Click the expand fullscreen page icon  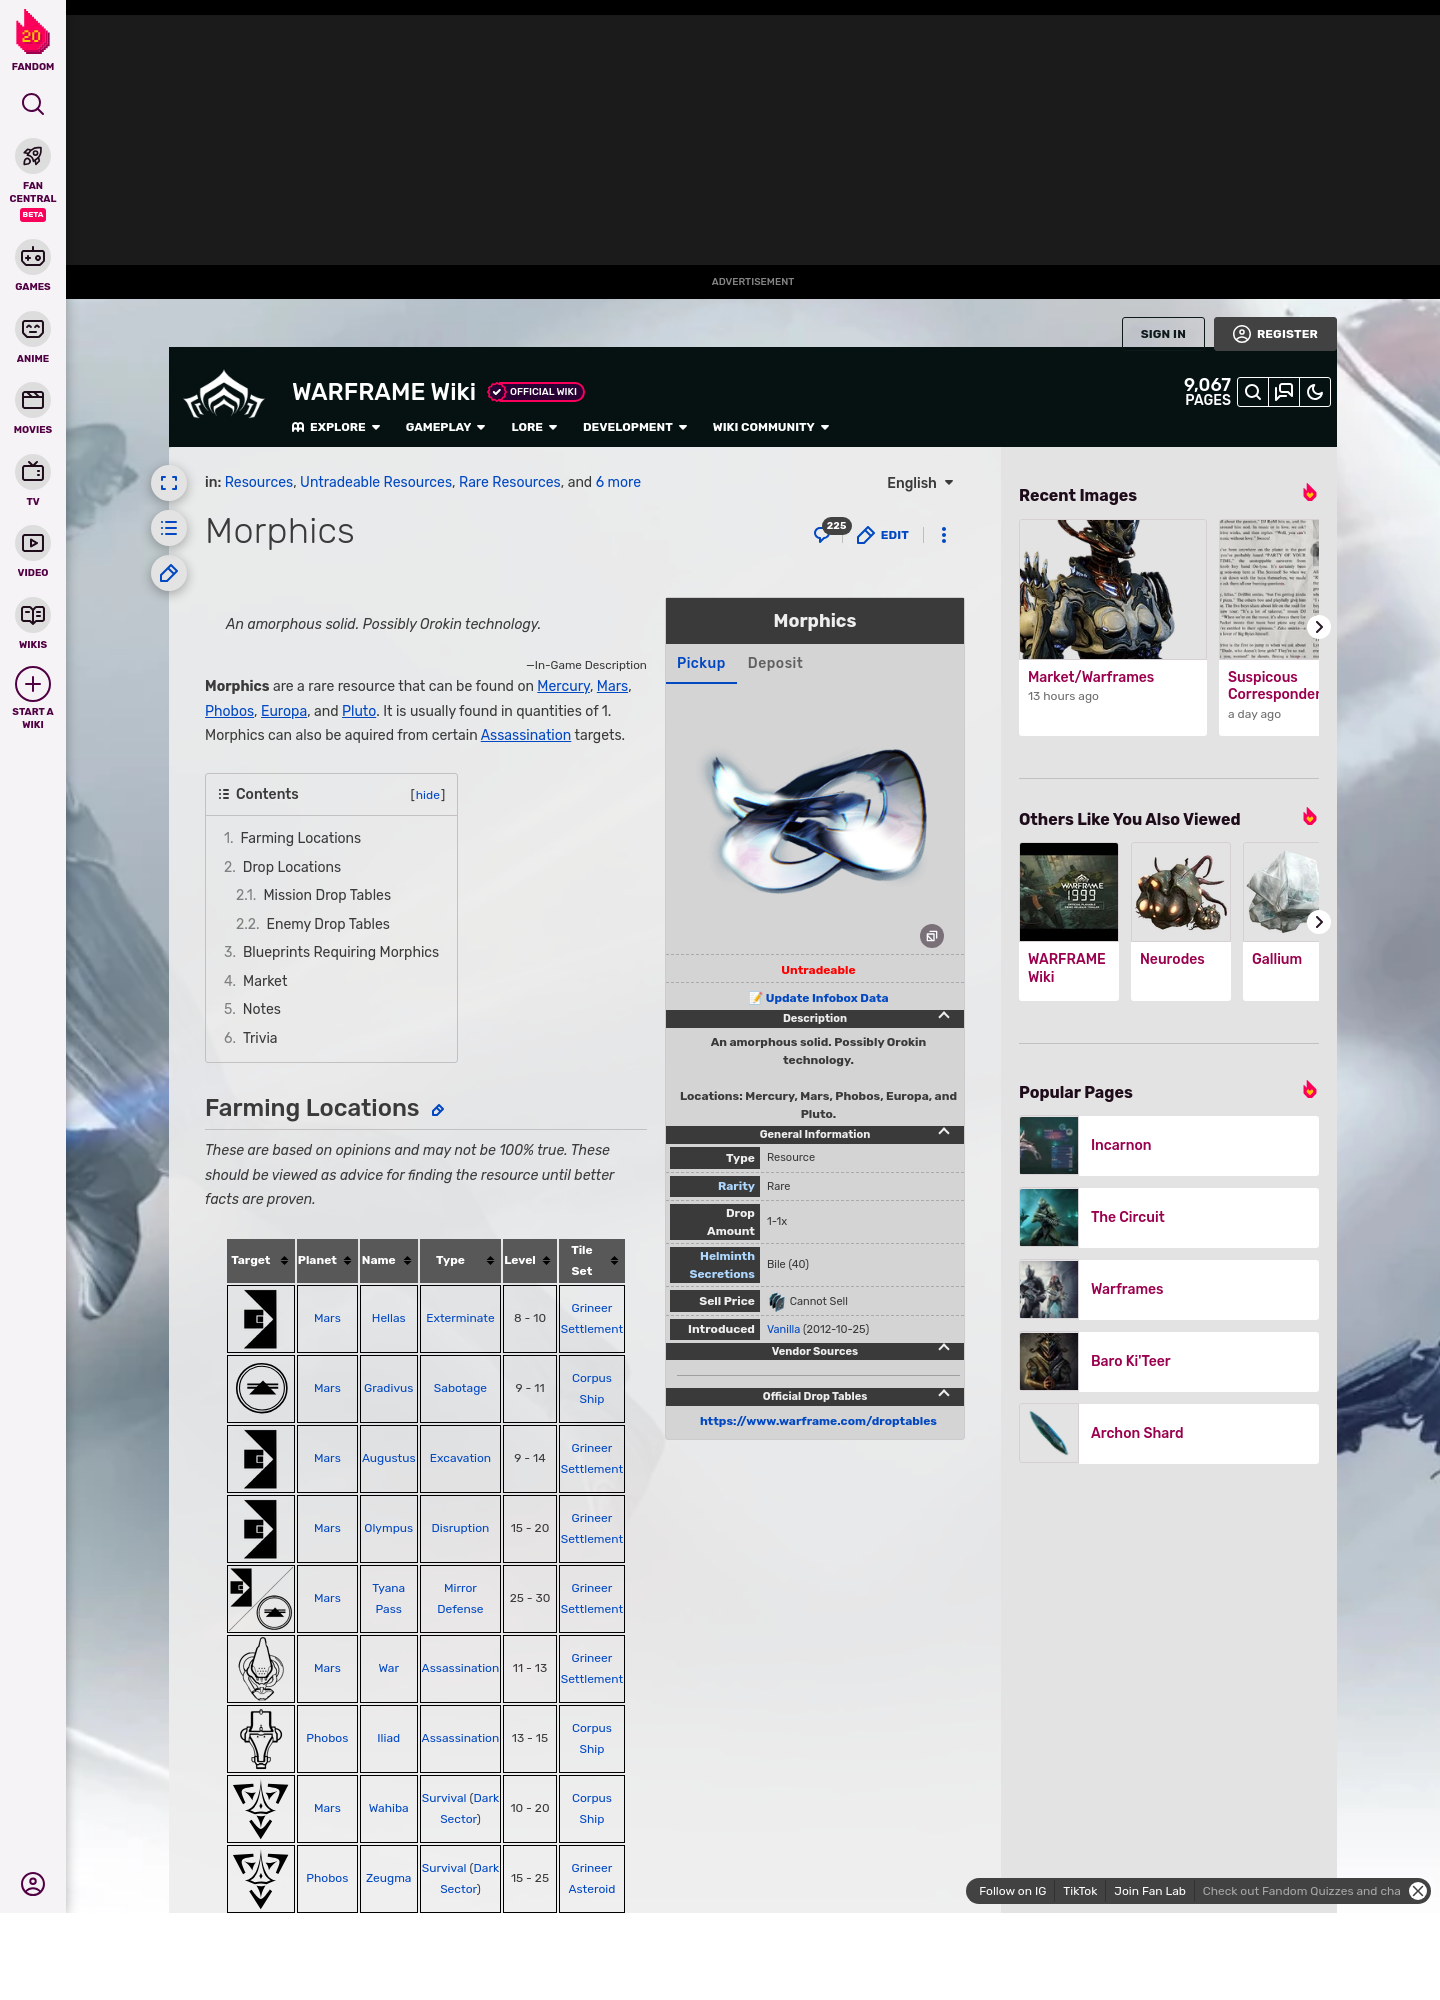(x=169, y=483)
